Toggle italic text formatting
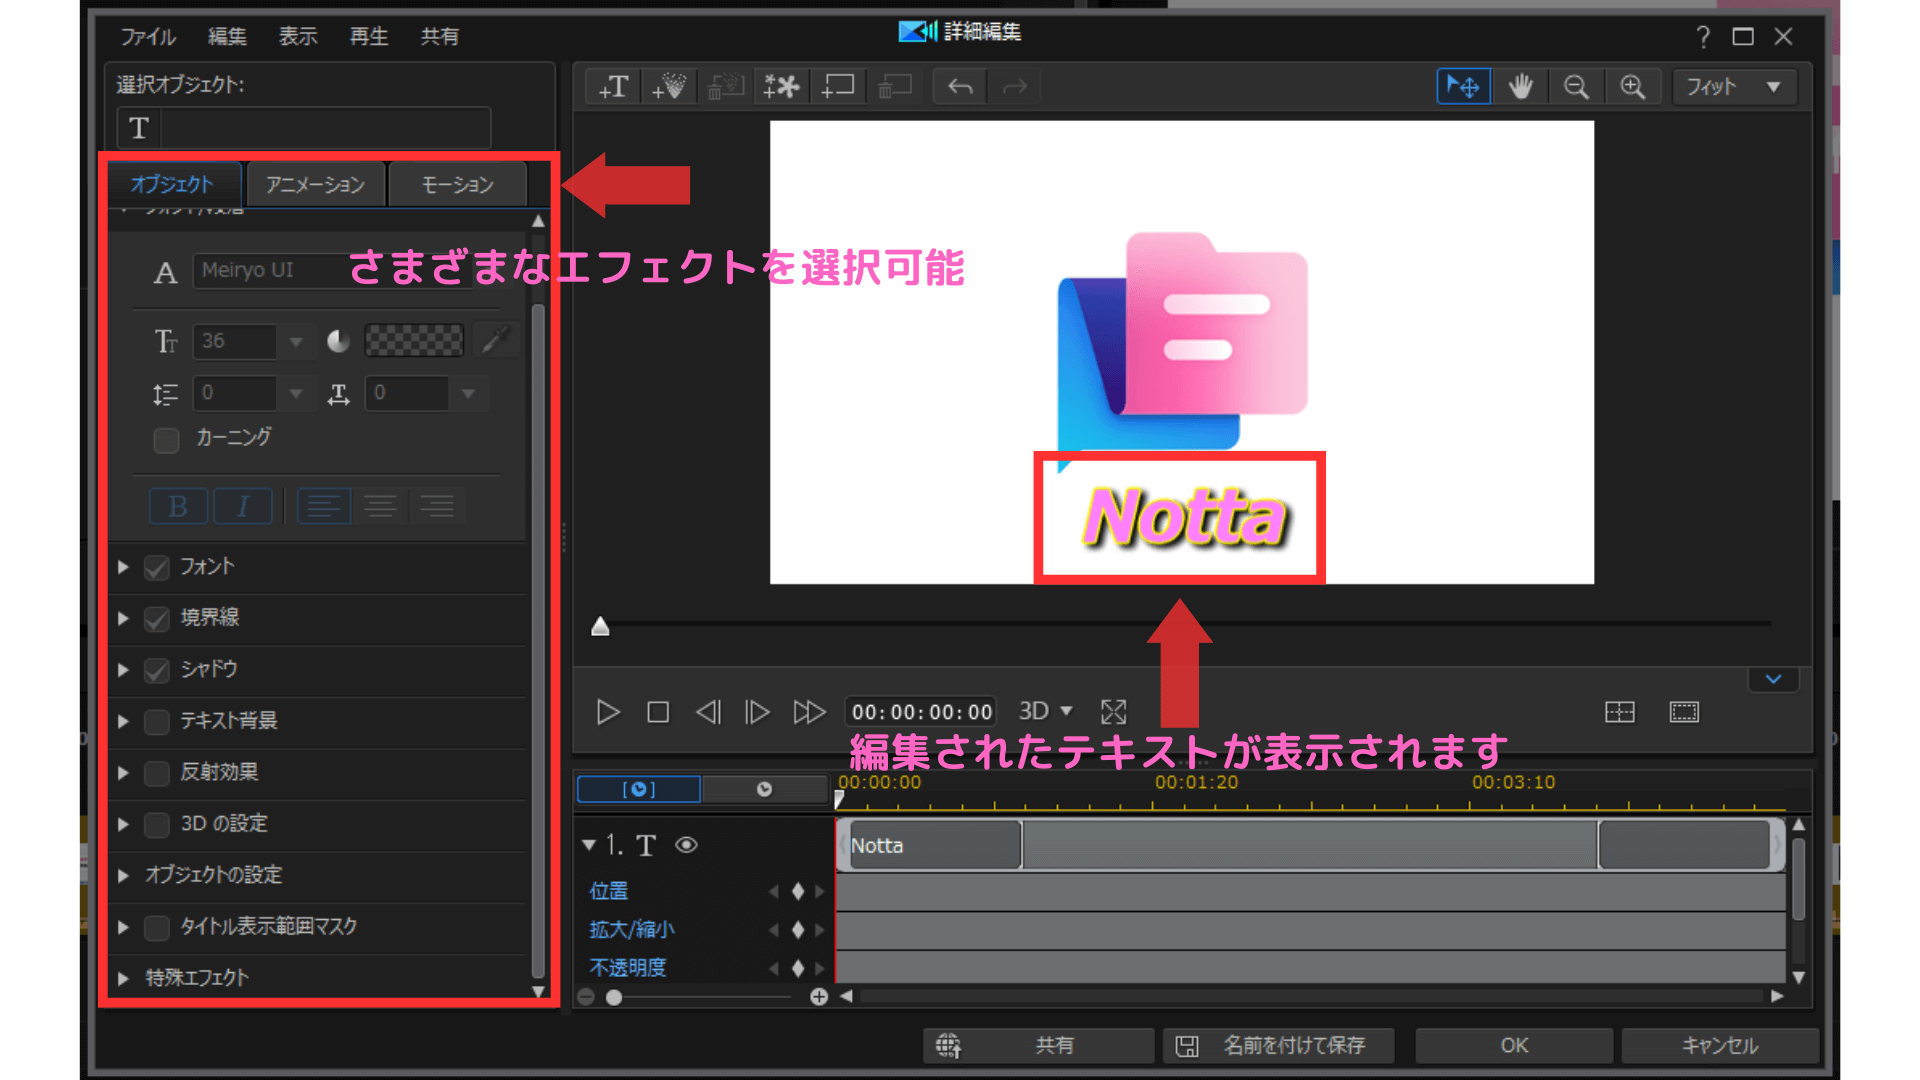Screen dimensions: 1920x1080 (242, 506)
